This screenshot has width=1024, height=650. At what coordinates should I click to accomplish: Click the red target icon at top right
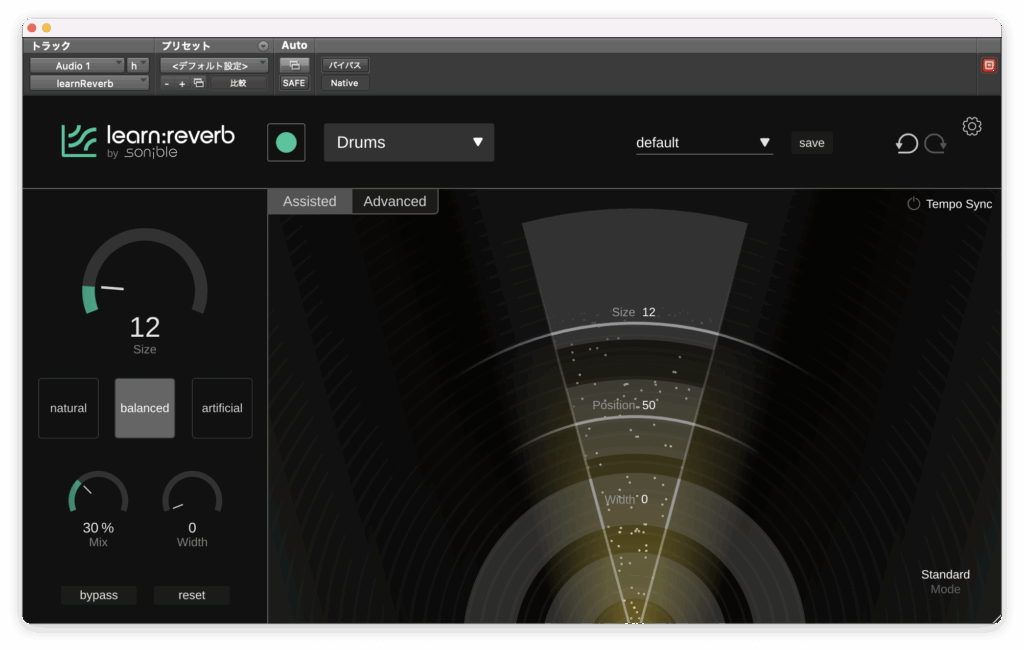tap(989, 65)
